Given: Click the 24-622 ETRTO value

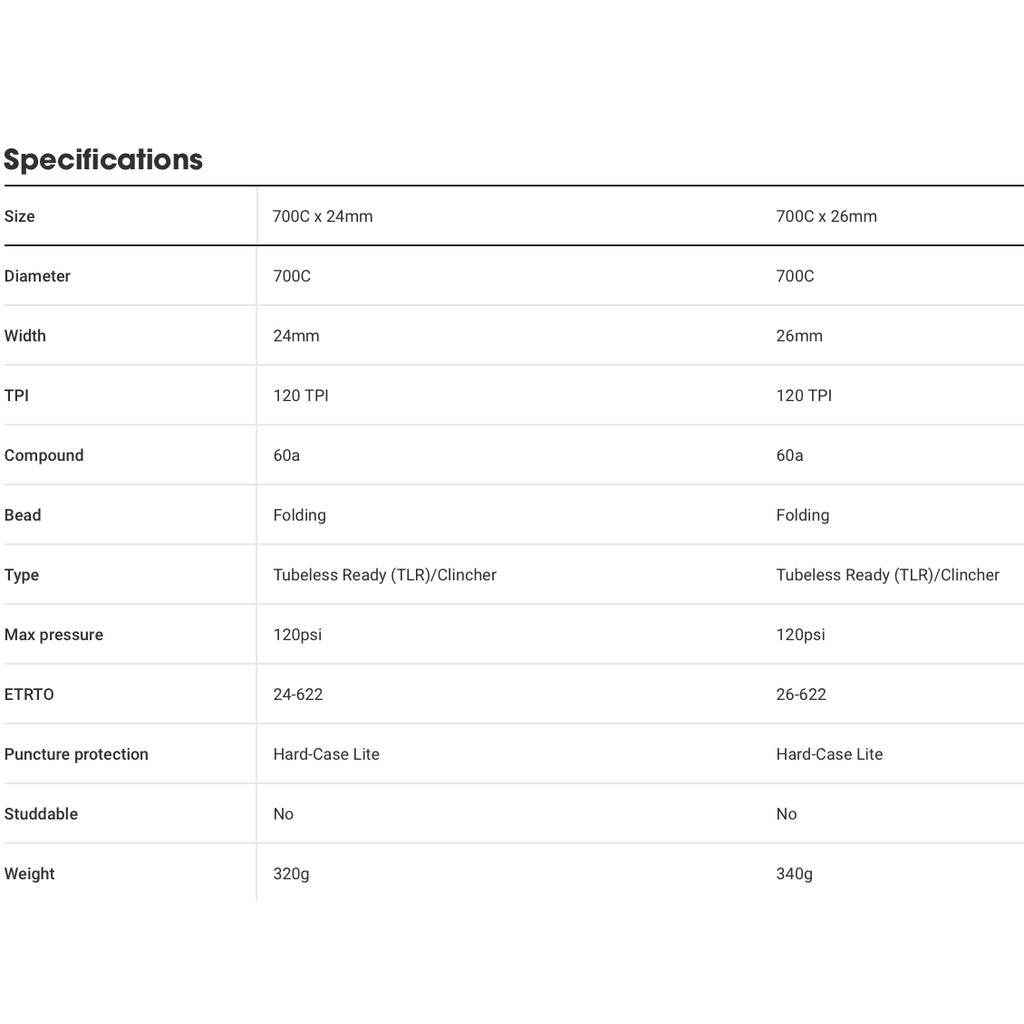Looking at the screenshot, I should [x=298, y=695].
